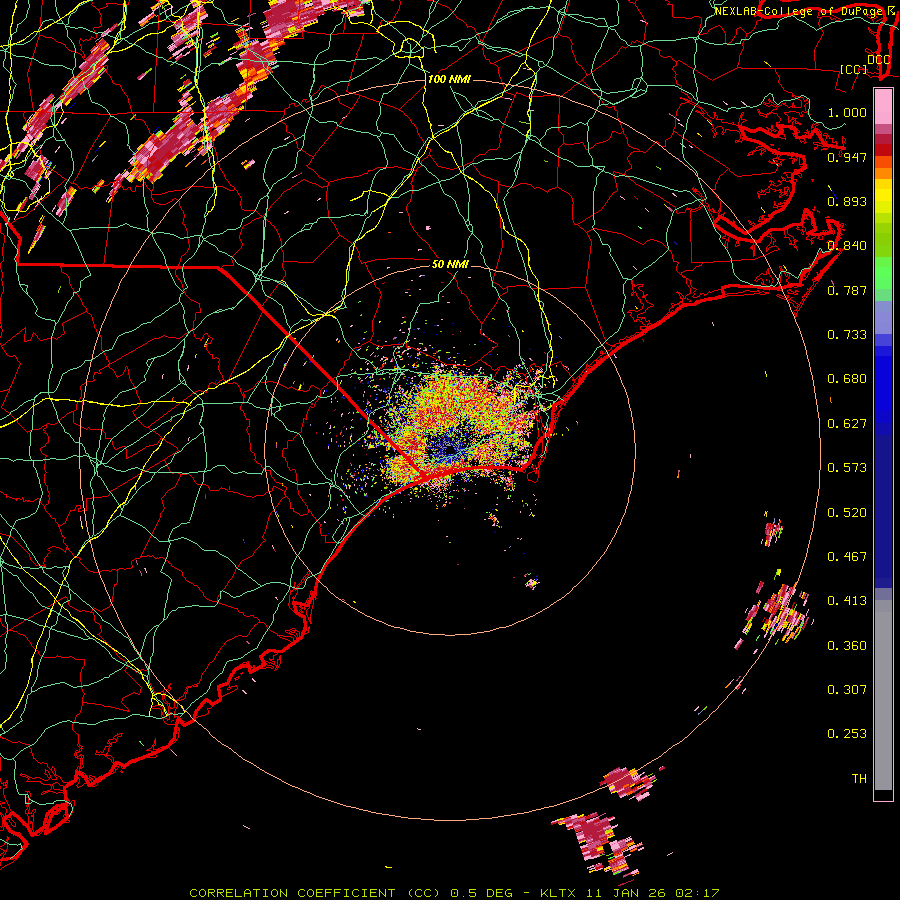The width and height of the screenshot is (900, 900).
Task: Select the 0.253 scale value
Action: click(x=847, y=734)
